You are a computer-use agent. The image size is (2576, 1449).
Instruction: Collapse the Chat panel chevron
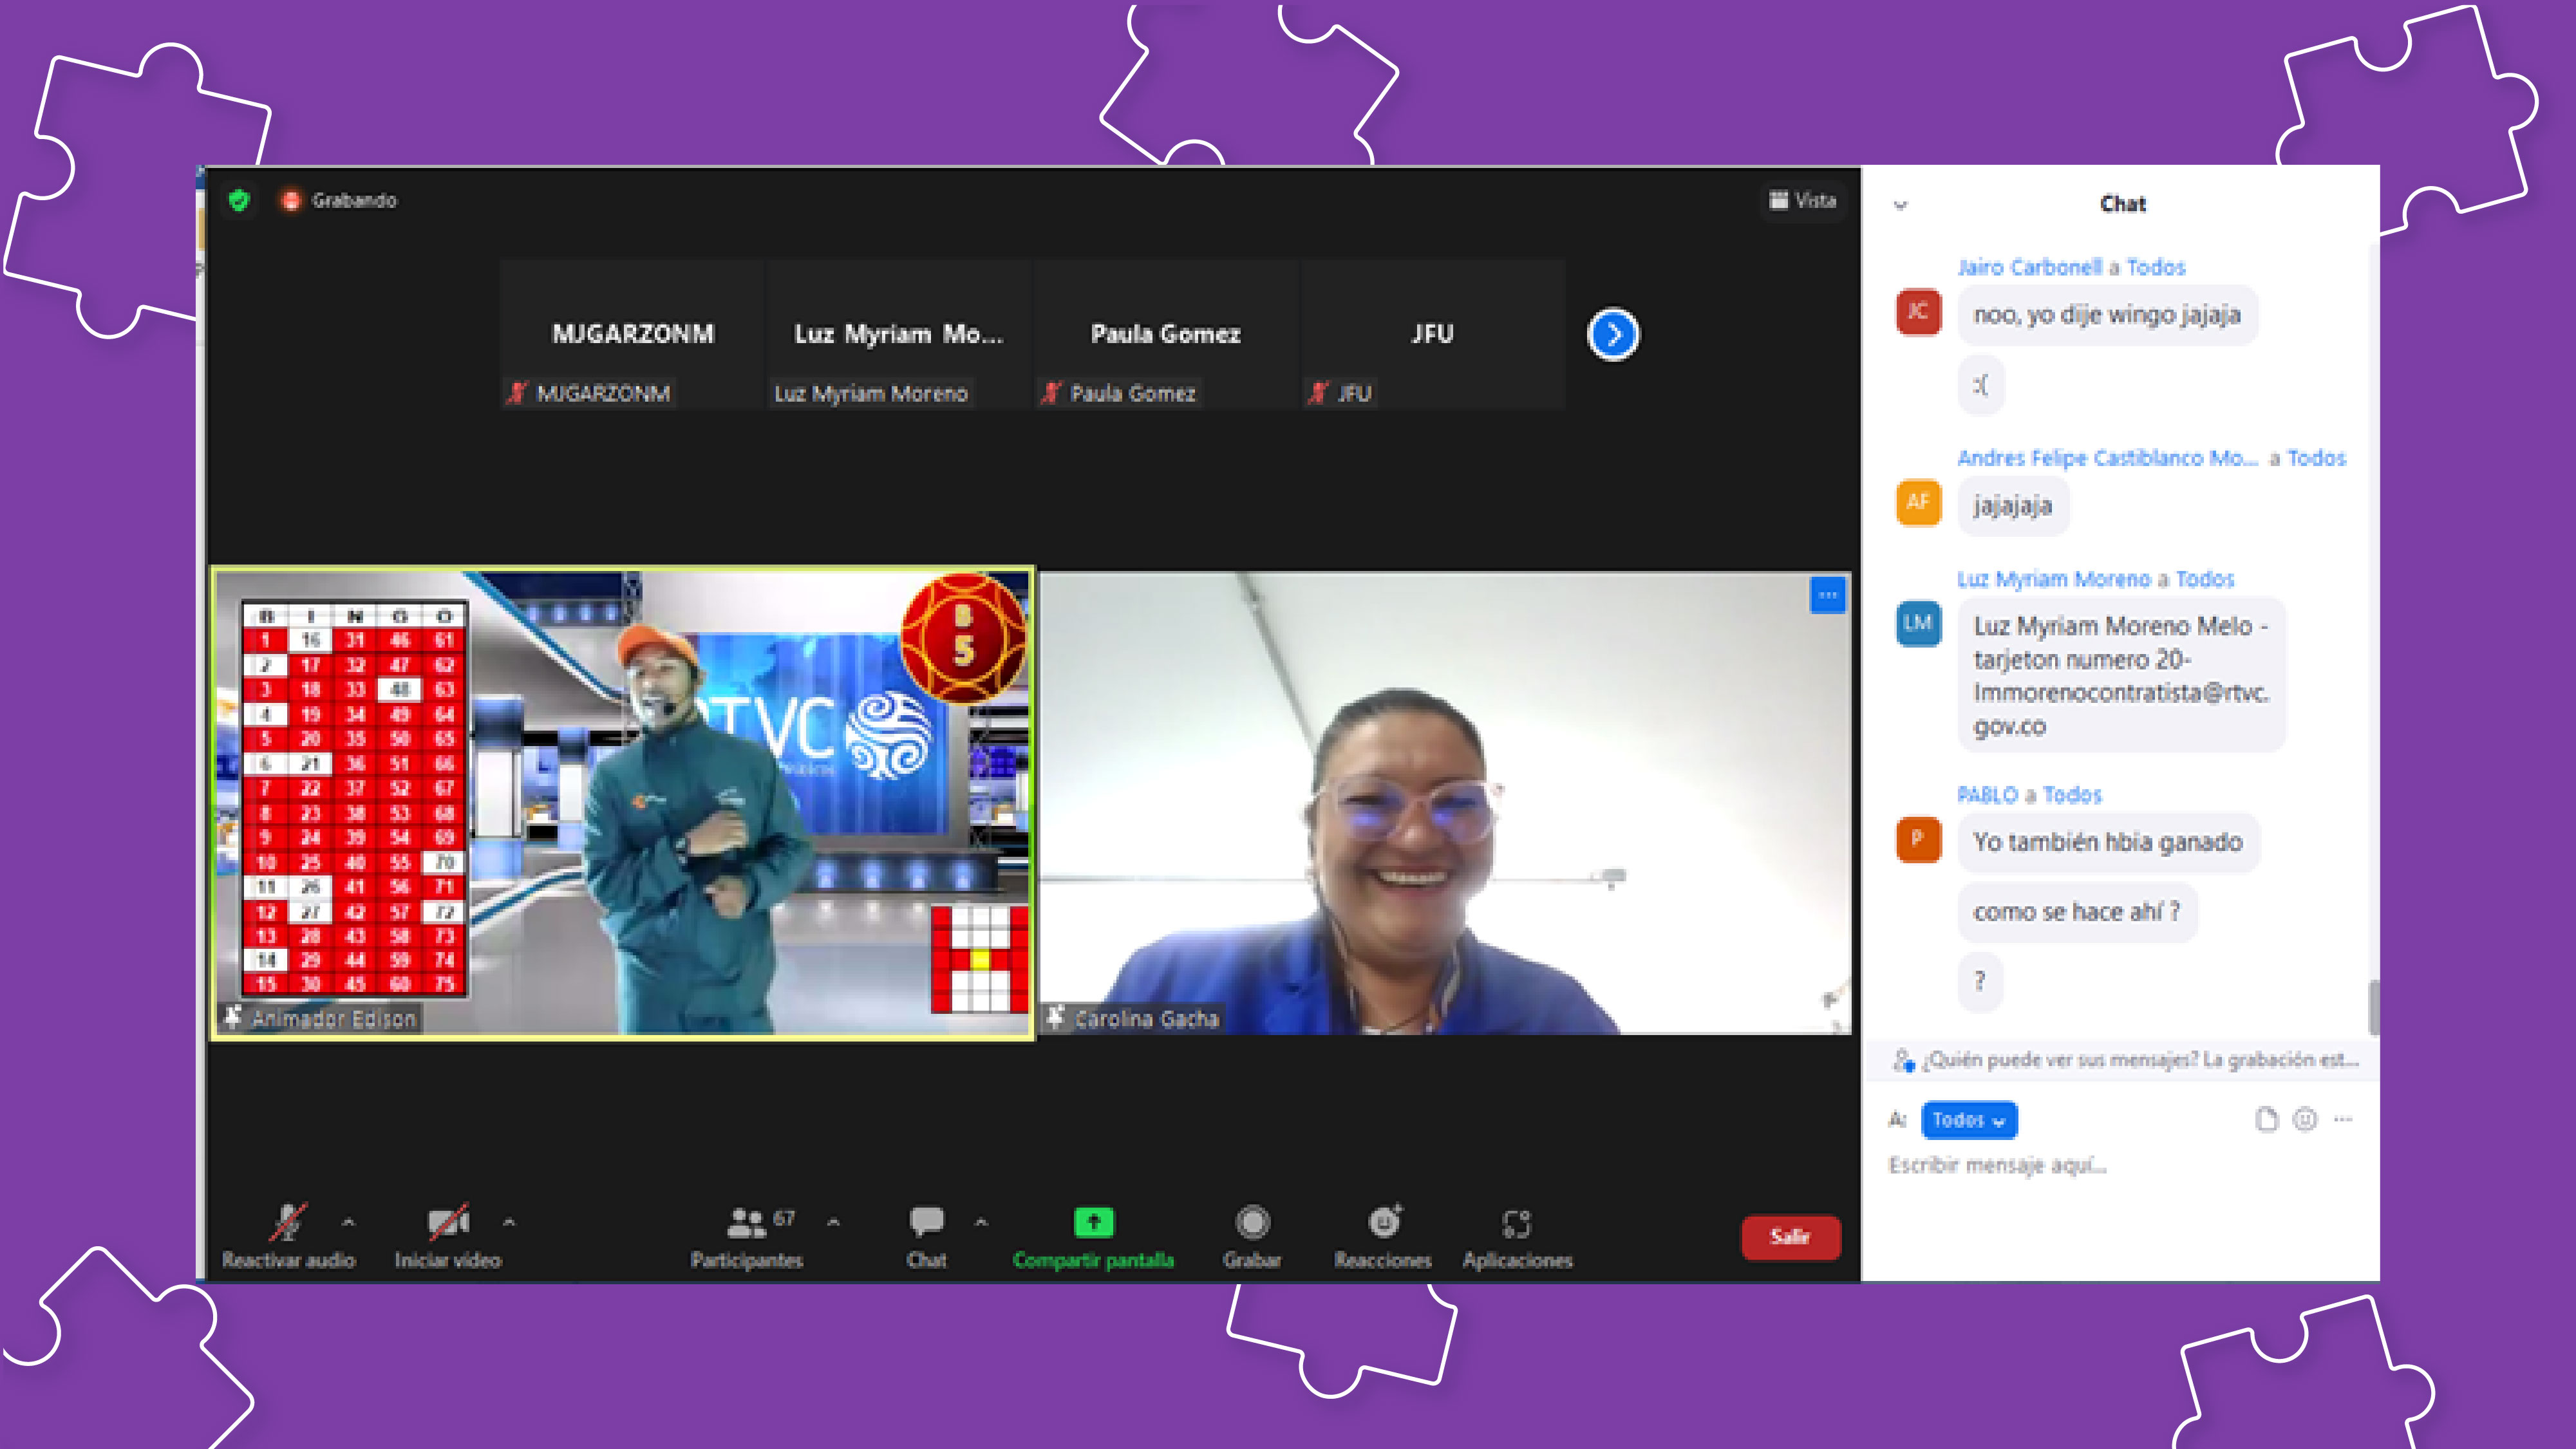point(1900,205)
